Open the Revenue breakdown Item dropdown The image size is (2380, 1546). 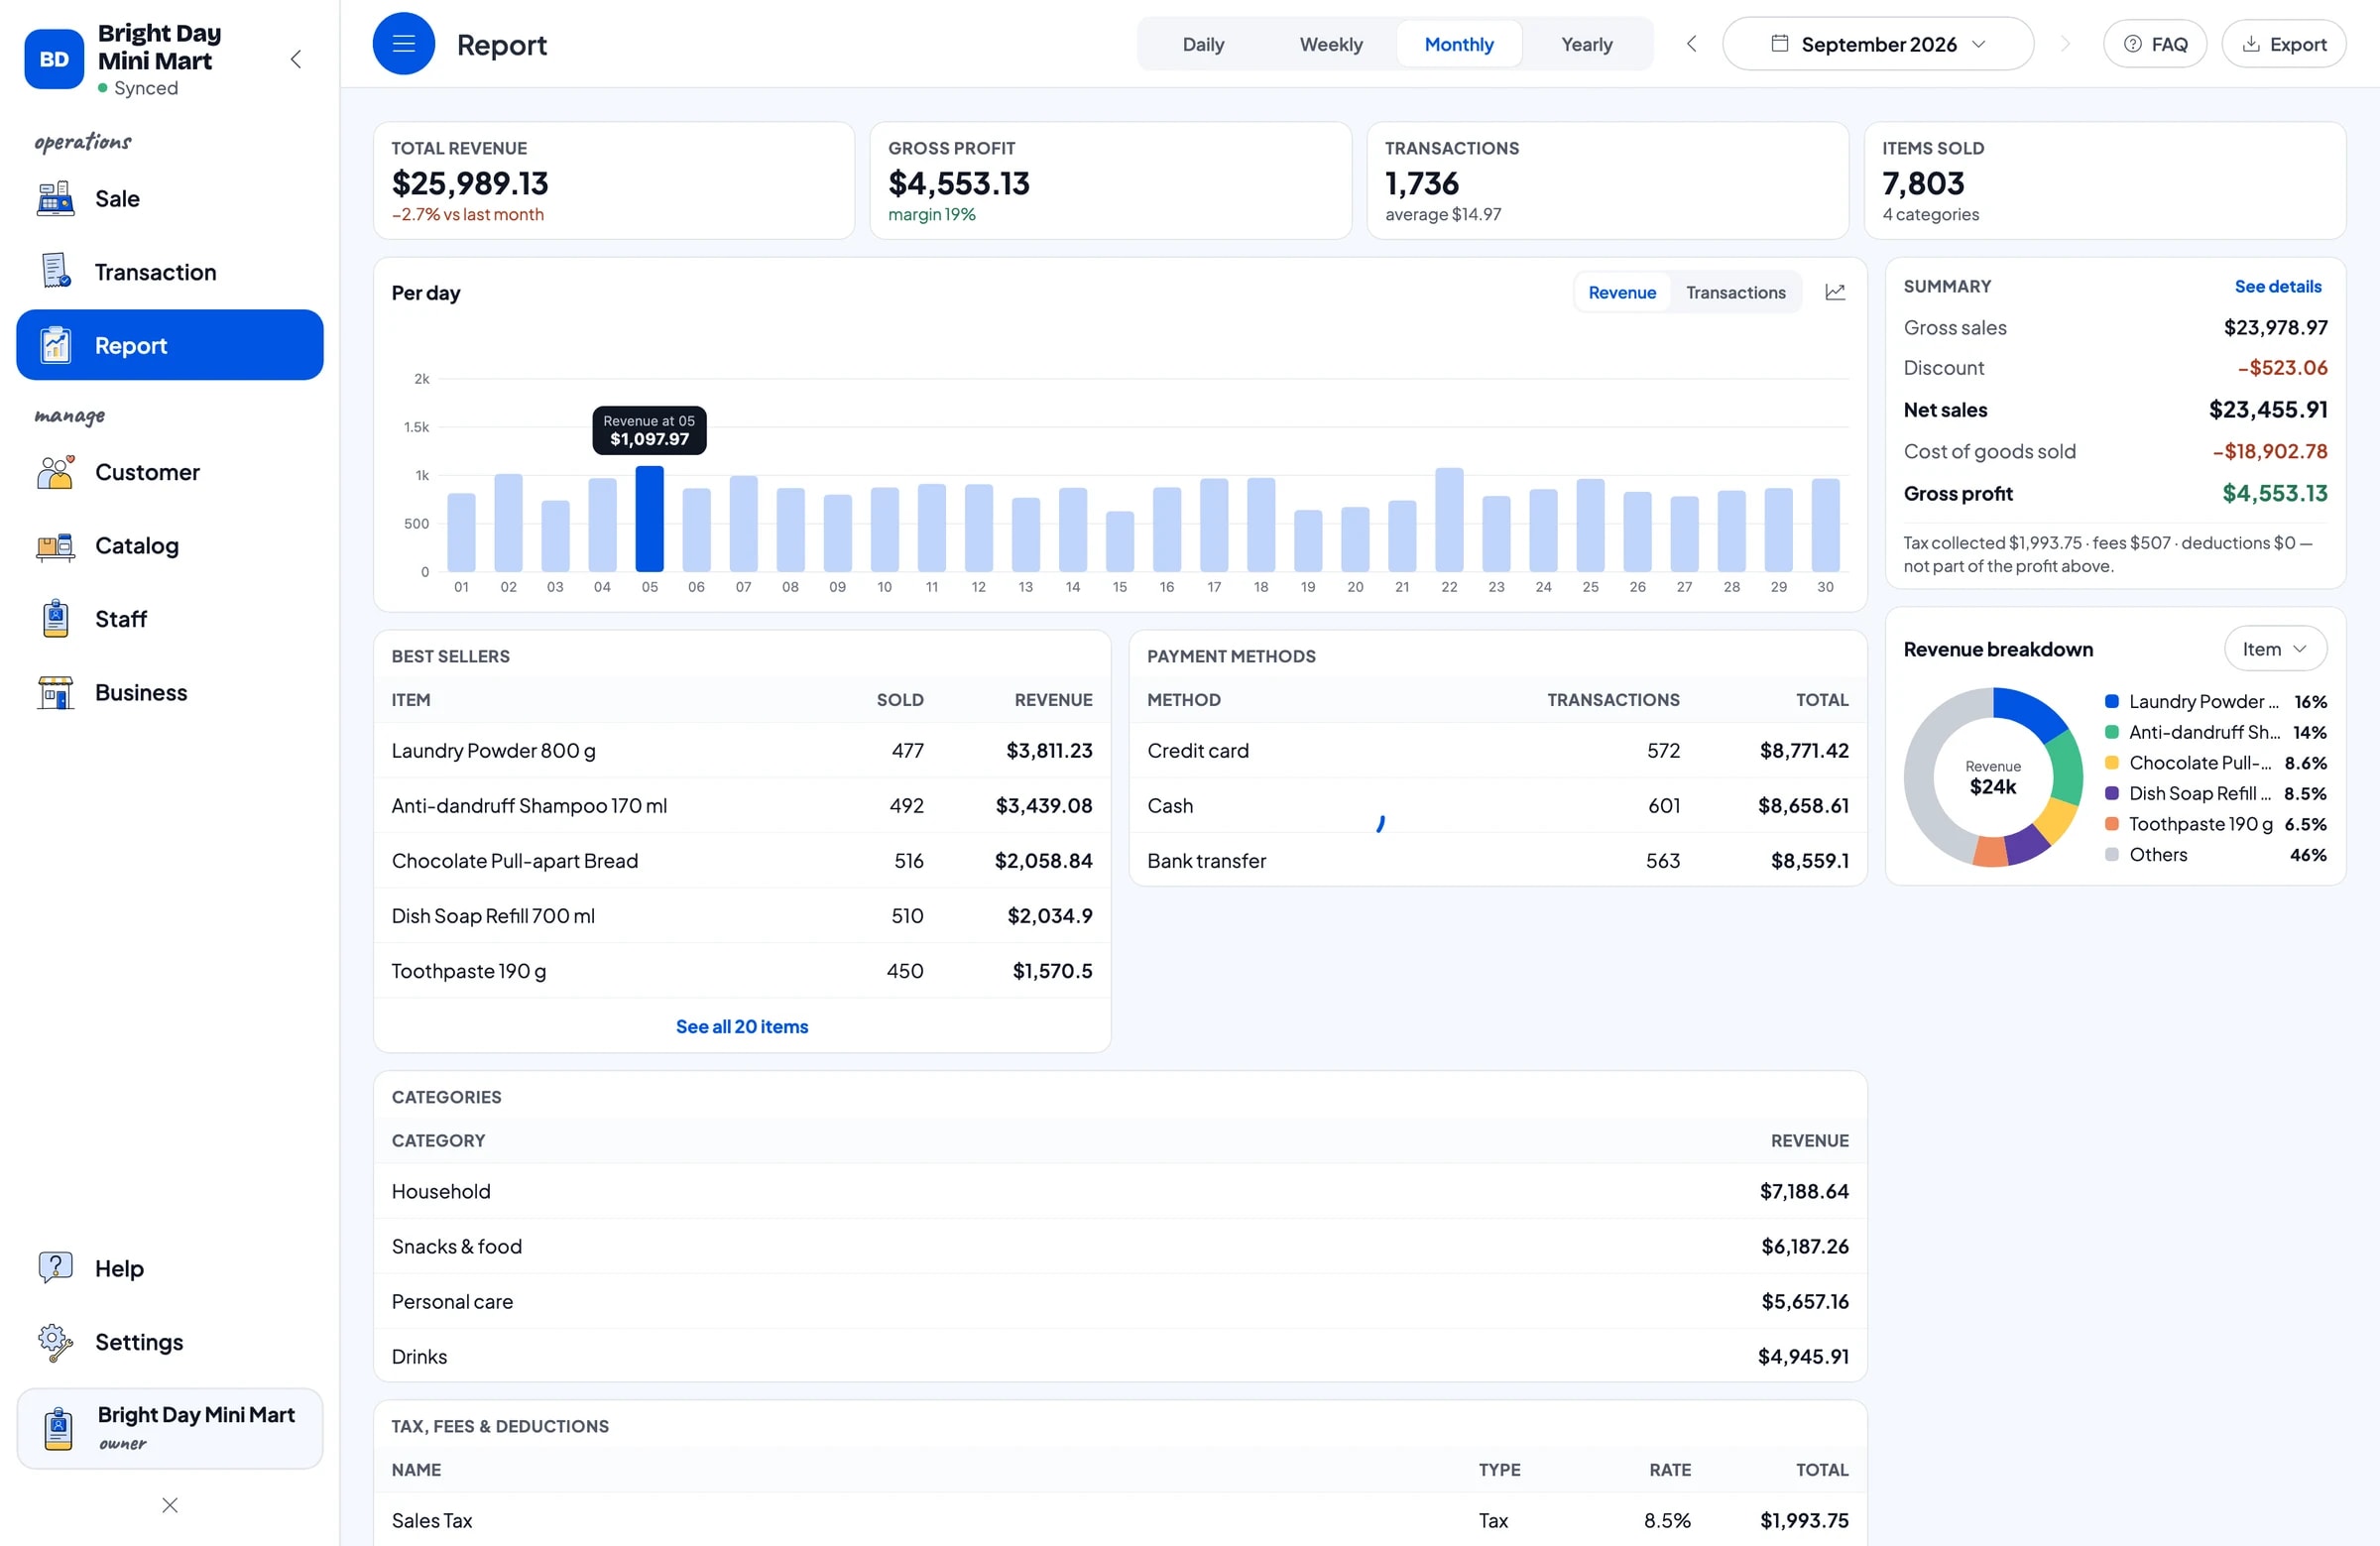(x=2275, y=649)
